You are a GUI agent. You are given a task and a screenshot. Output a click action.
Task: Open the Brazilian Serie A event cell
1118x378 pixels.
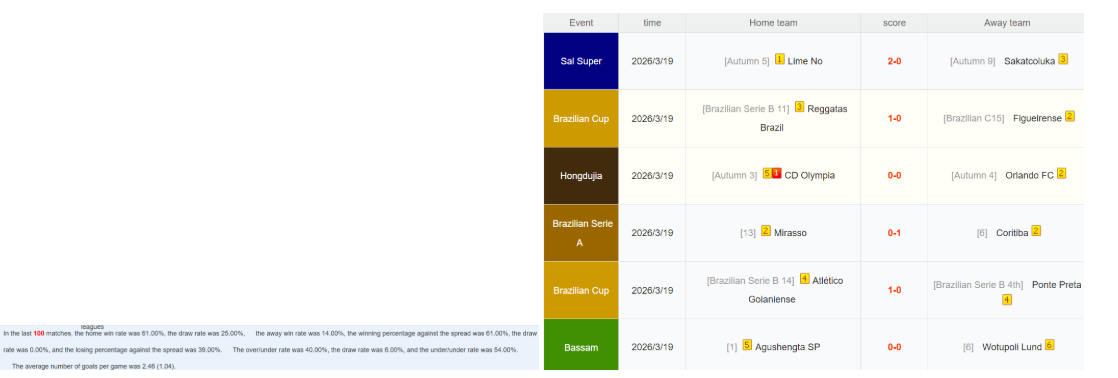581,233
